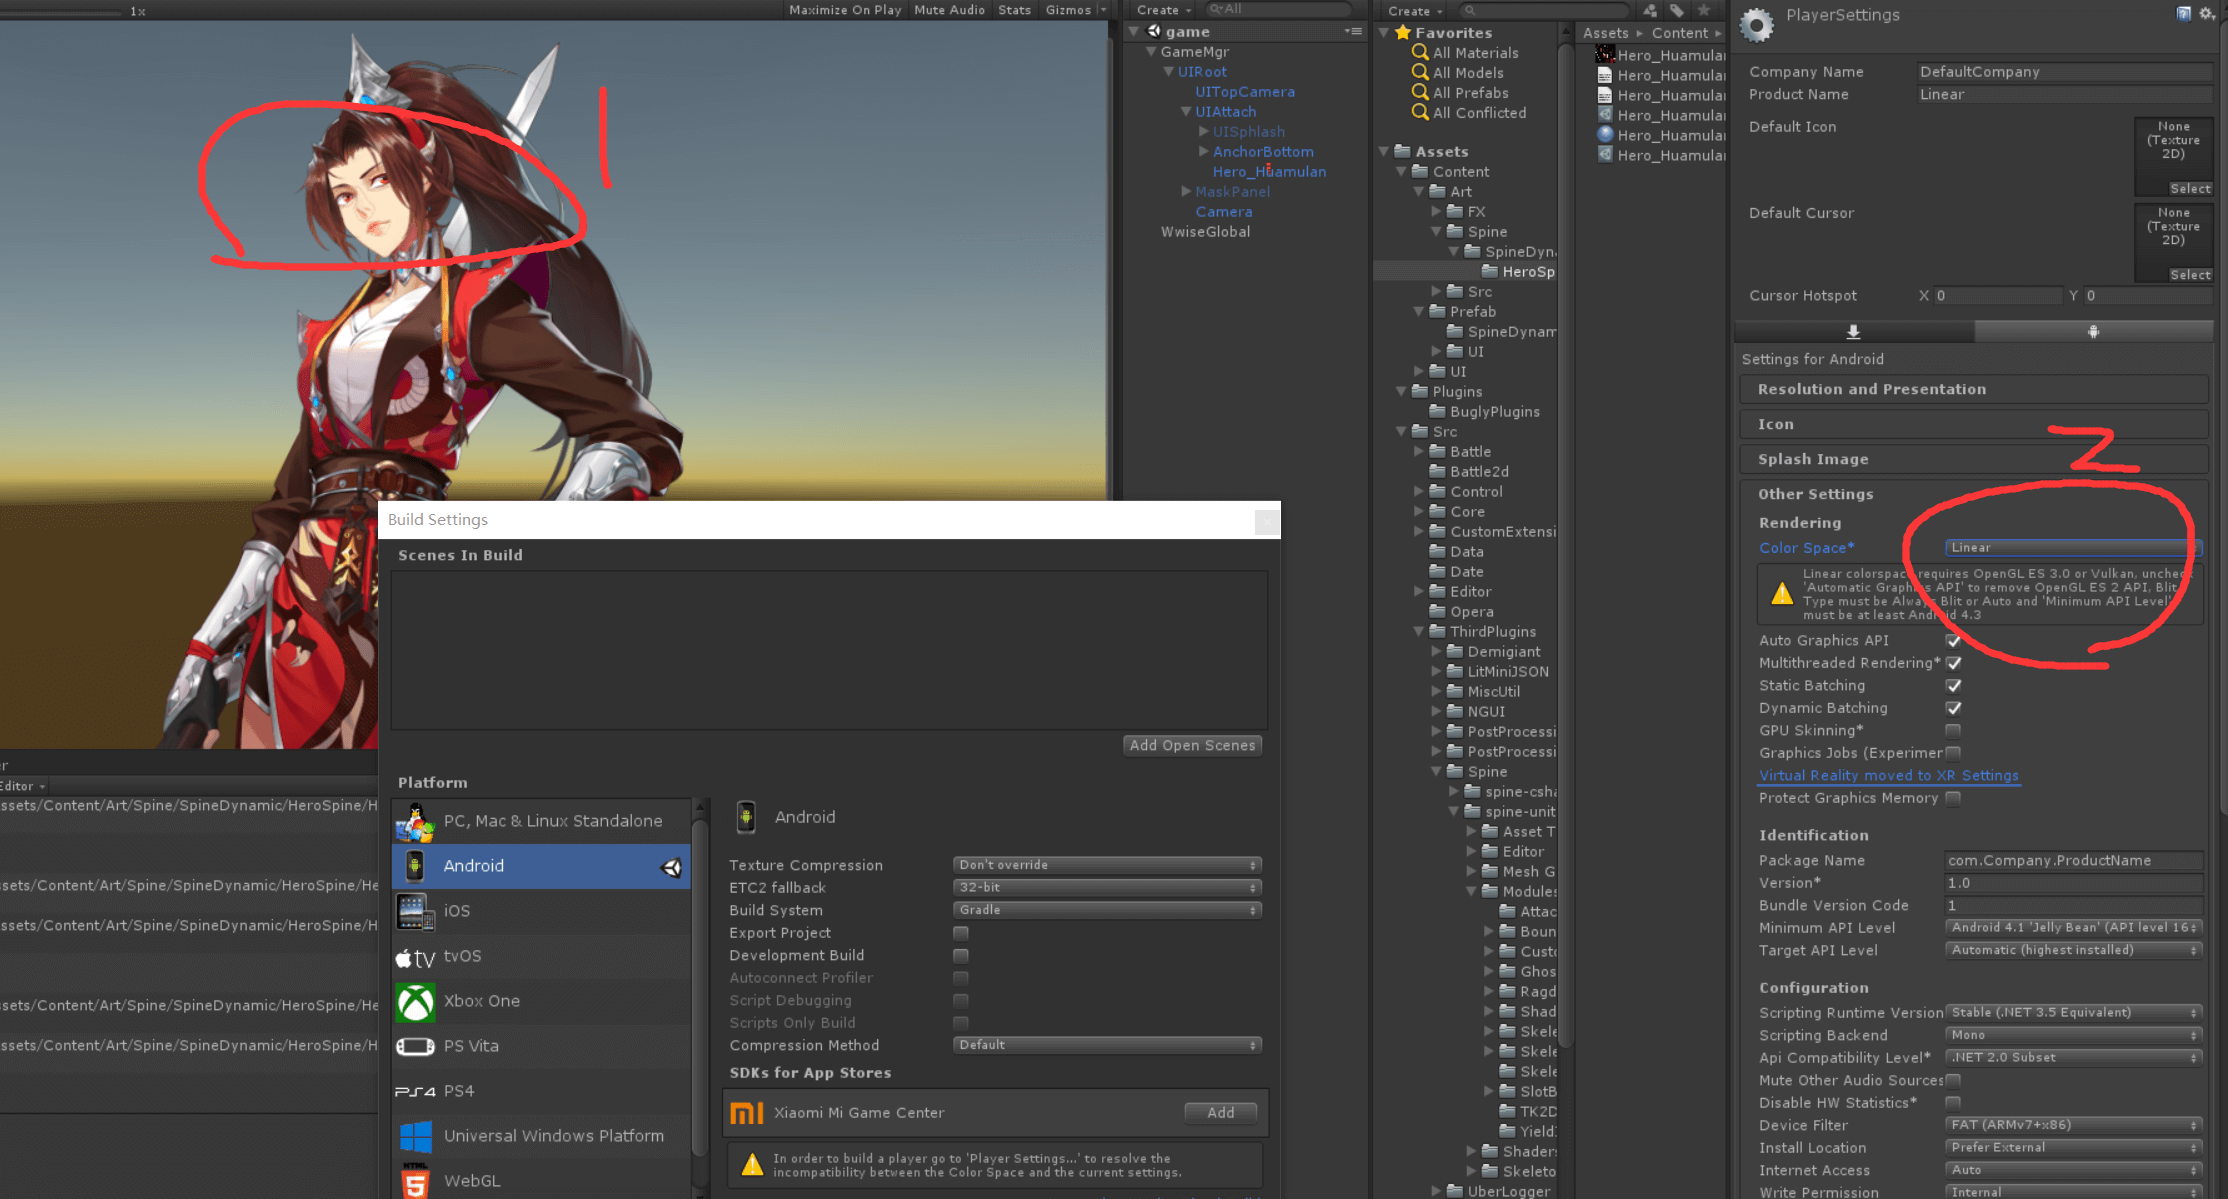Click the Project save-search star icon
The image size is (2228, 1199).
(1704, 10)
